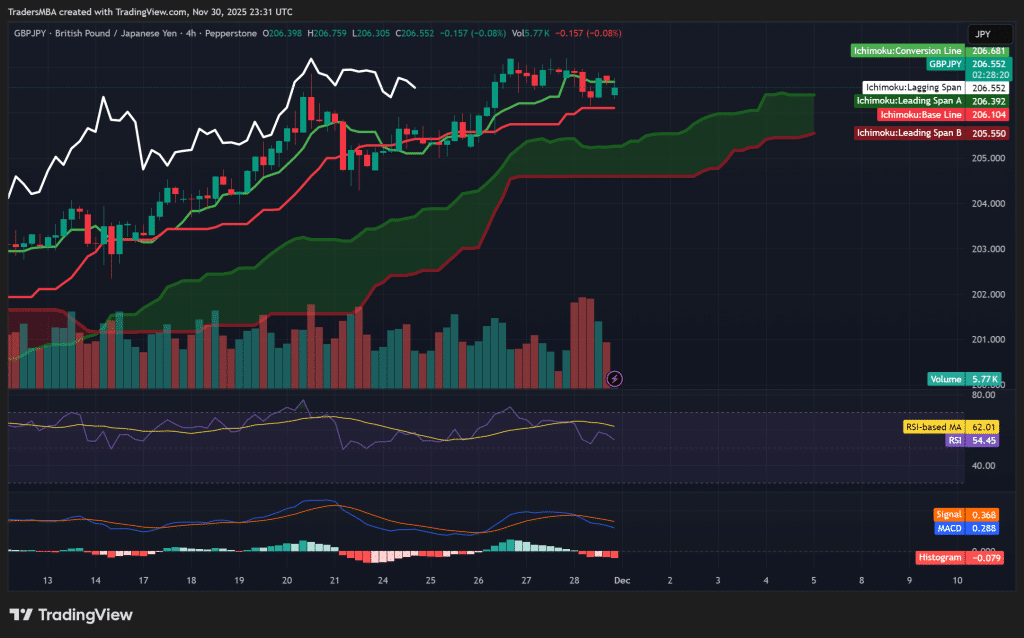Click the lightning bolt quick-trade icon
This screenshot has width=1024, height=638.
tap(613, 378)
